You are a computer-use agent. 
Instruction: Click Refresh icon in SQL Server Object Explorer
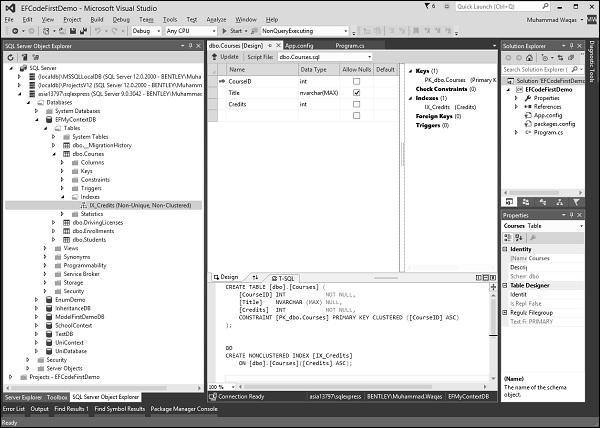click(x=9, y=57)
